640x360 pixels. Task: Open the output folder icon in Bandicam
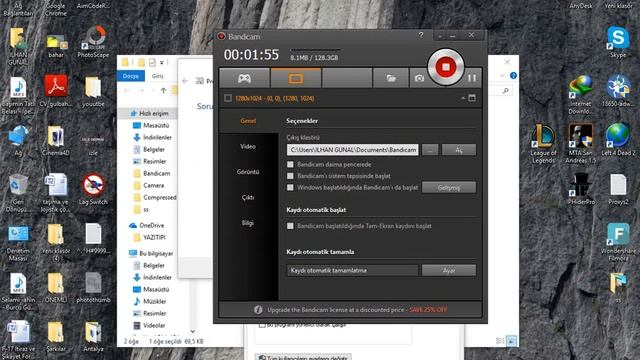(x=391, y=78)
